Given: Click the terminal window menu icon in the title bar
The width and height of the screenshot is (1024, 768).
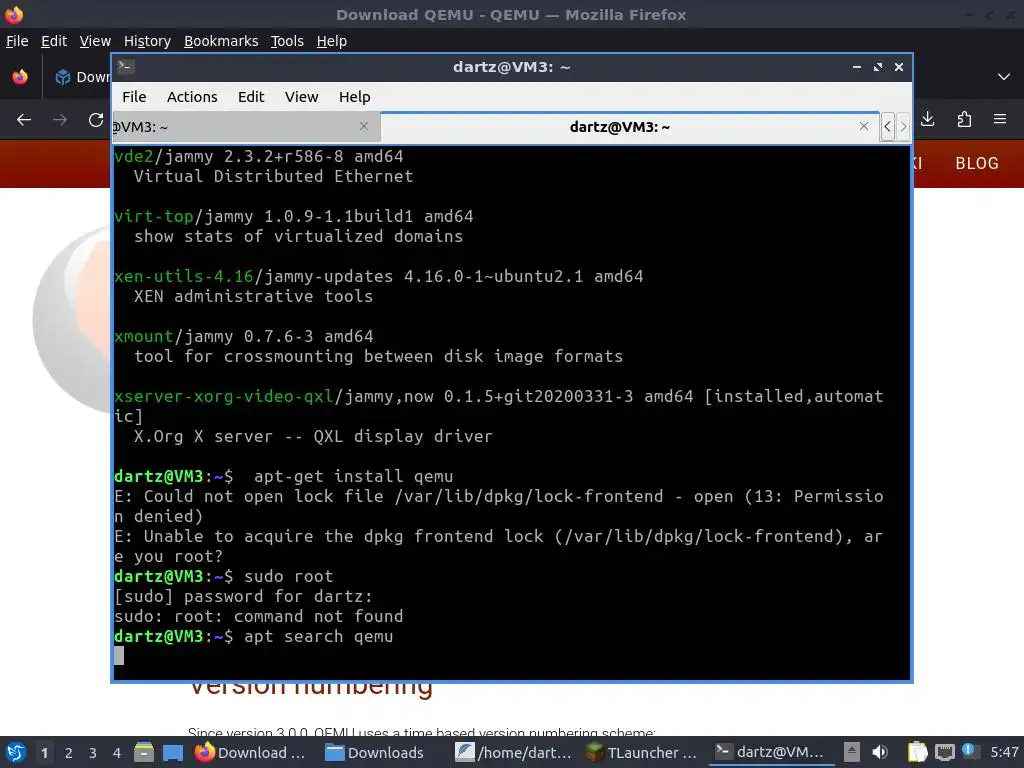Looking at the screenshot, I should point(126,67).
